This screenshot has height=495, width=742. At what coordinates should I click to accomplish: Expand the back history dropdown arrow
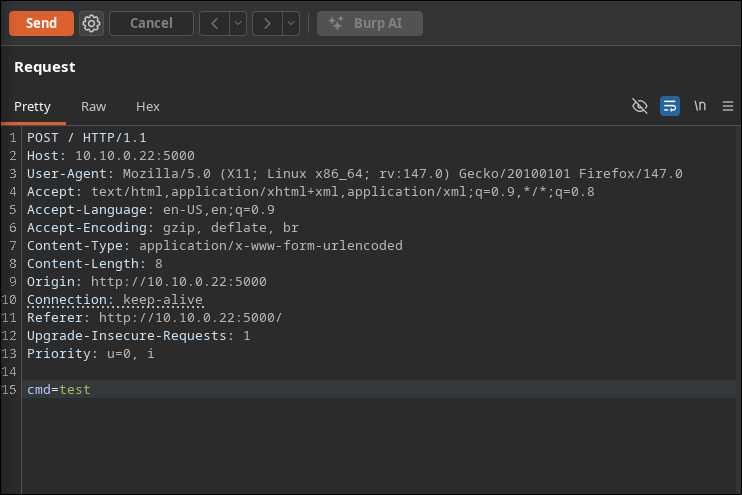[237, 23]
